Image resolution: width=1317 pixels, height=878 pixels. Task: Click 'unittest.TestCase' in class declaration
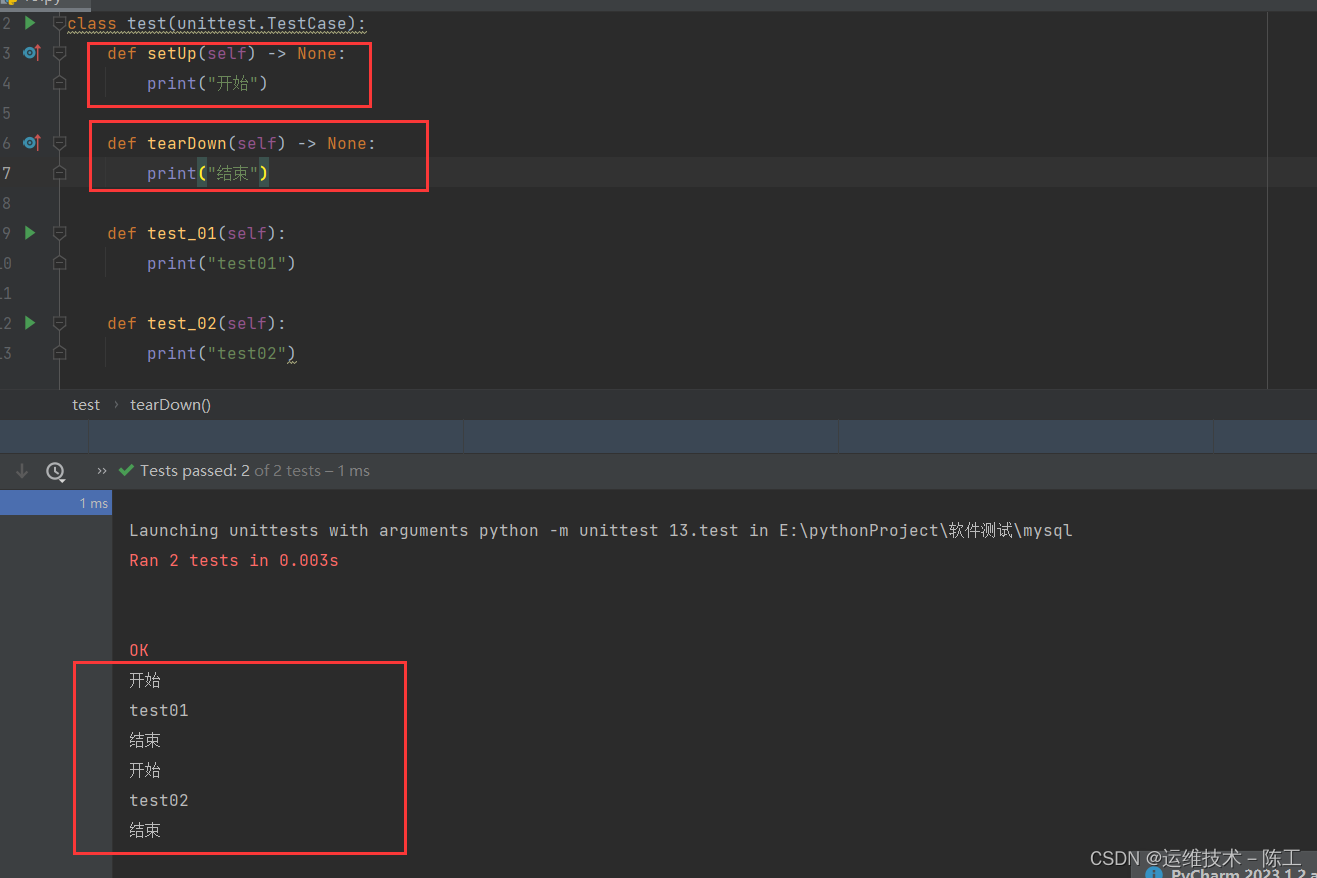[262, 23]
